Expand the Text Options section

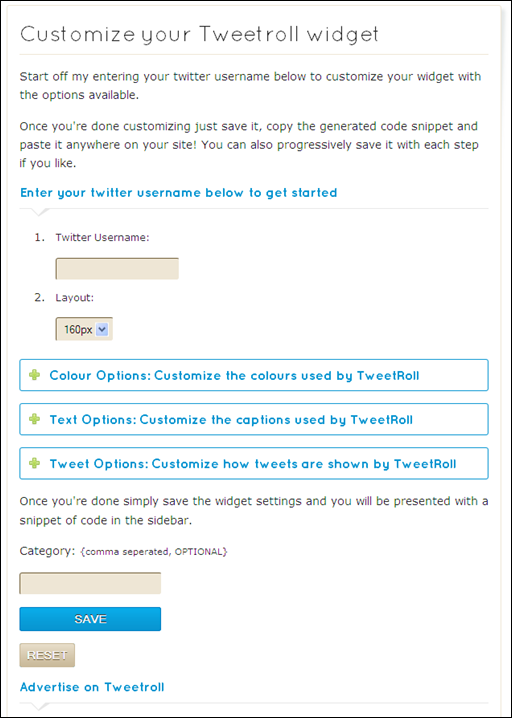[x=254, y=419]
